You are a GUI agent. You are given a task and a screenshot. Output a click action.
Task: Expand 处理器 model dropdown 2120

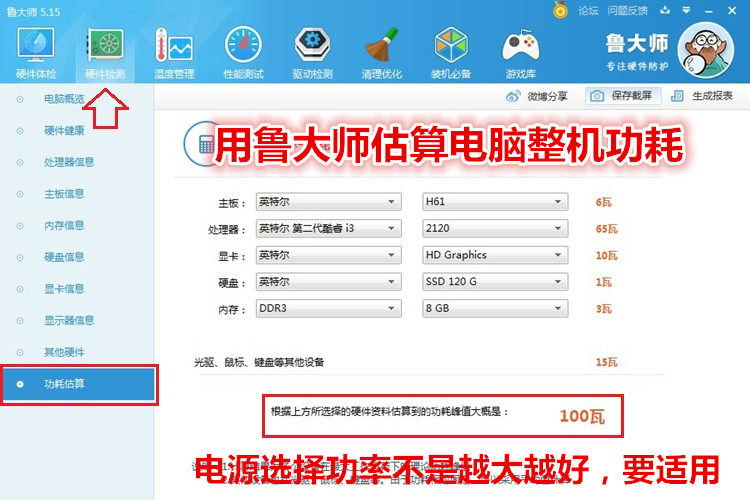[x=495, y=229]
